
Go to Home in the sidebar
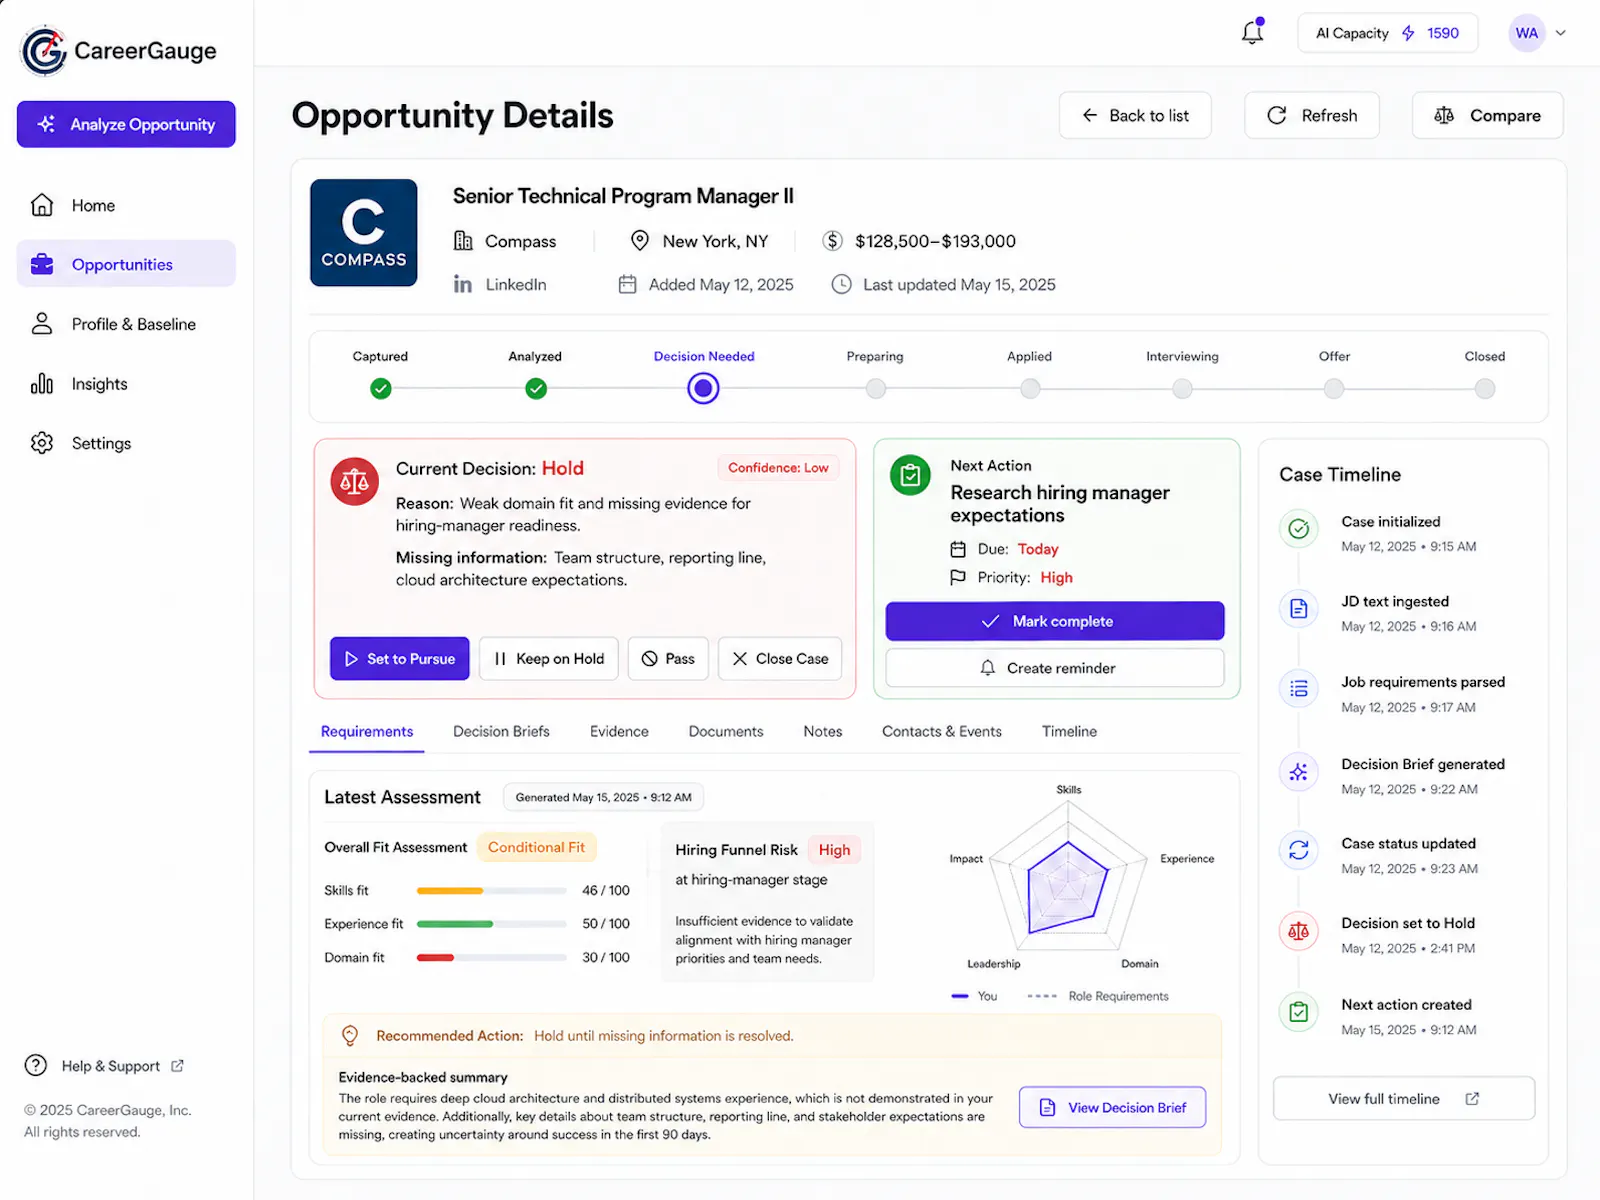pyautogui.click(x=126, y=205)
